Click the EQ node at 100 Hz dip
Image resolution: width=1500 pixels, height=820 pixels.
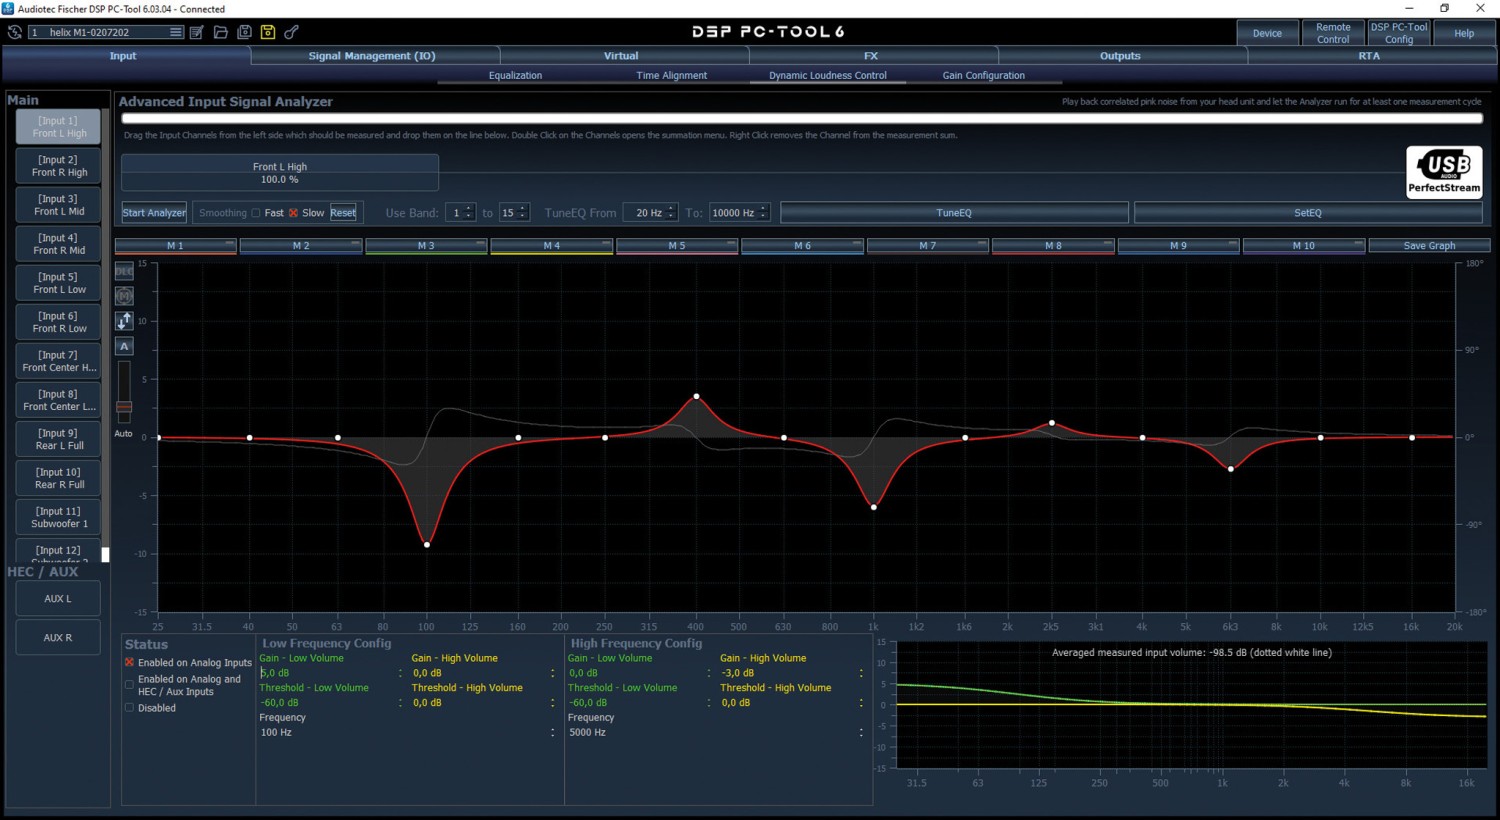tap(427, 544)
